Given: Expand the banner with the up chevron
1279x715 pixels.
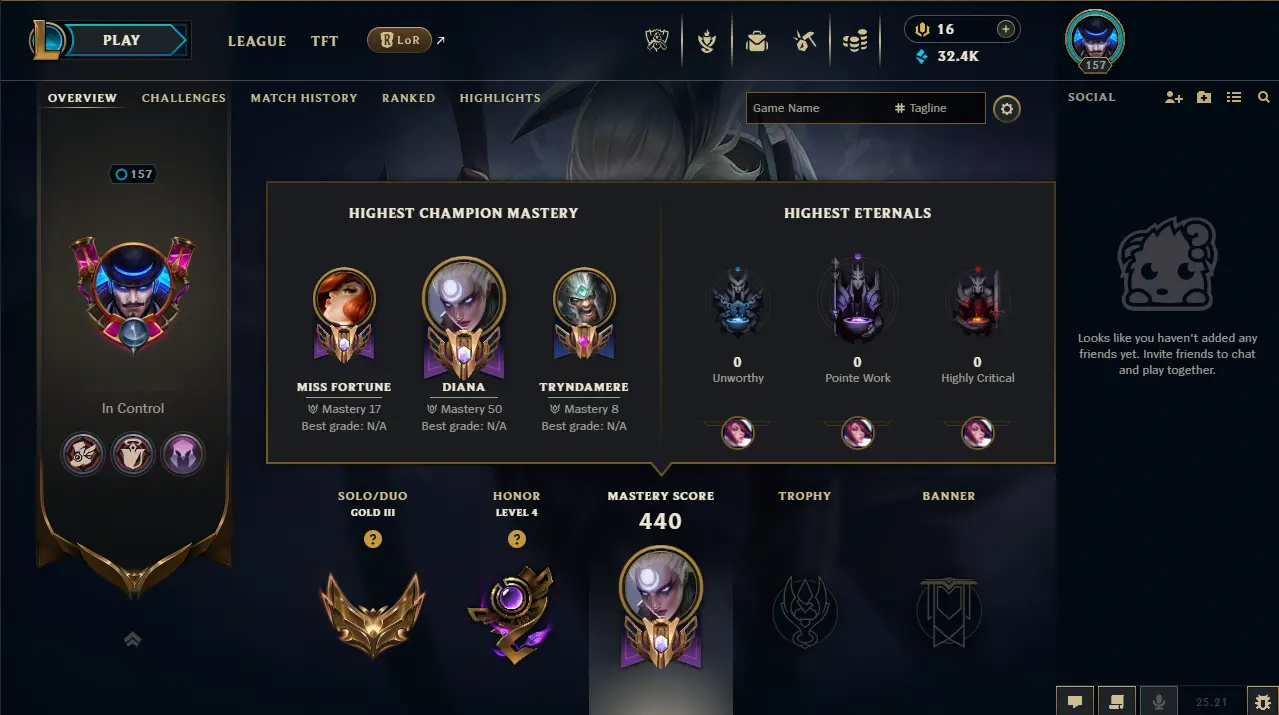Looking at the screenshot, I should coord(133,639).
